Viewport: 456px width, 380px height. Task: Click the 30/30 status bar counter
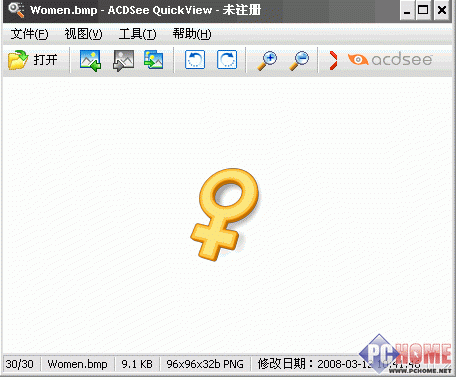coord(20,364)
